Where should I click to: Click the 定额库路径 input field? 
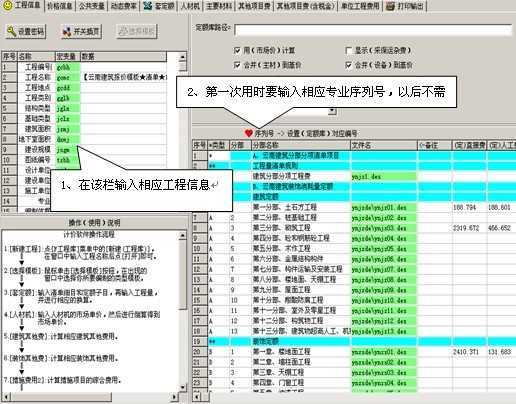coord(373,30)
